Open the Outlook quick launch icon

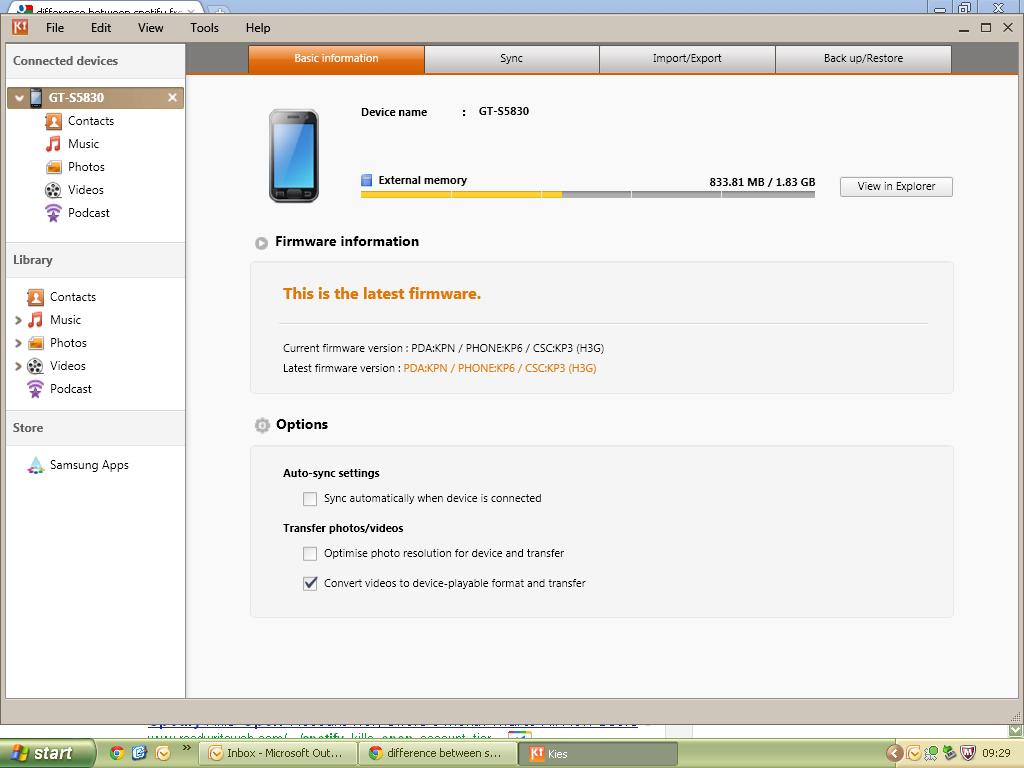click(x=163, y=753)
